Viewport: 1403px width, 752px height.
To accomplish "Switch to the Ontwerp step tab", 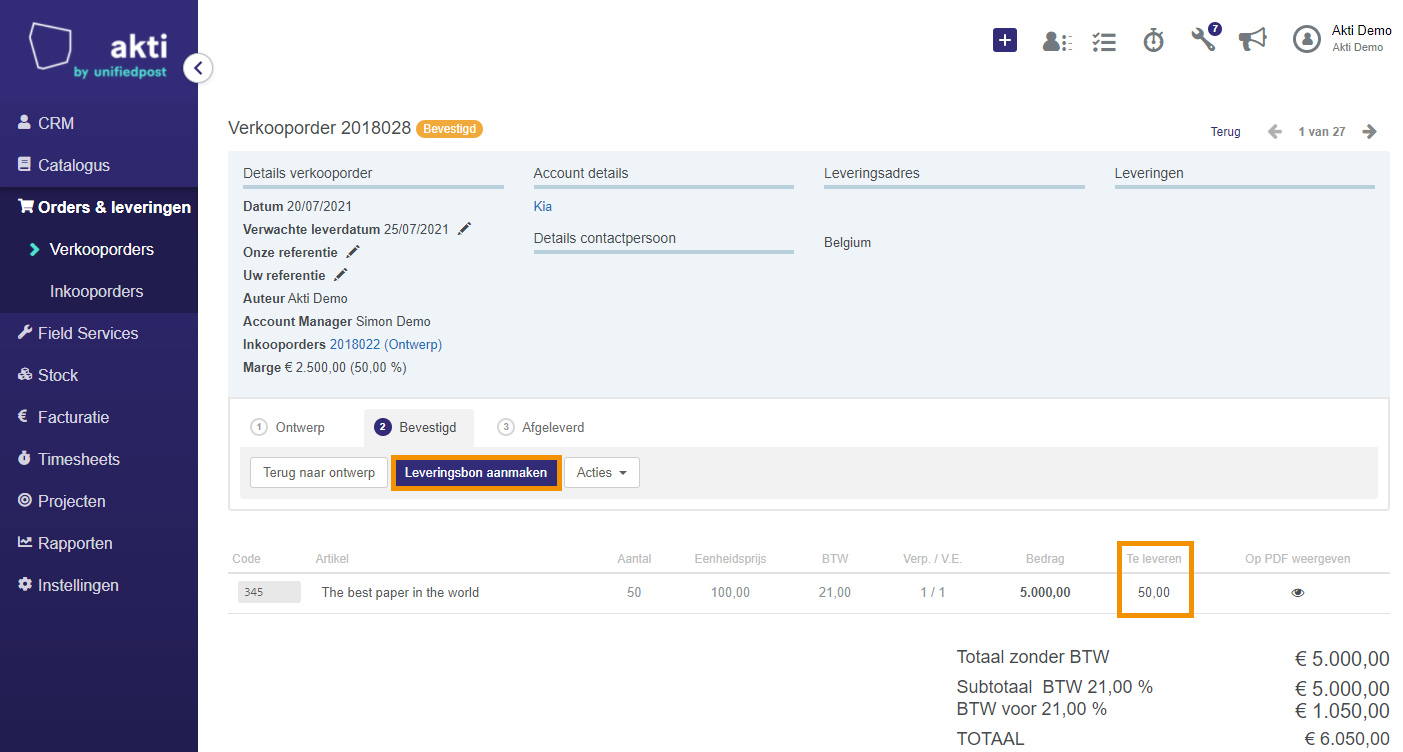I will click(x=288, y=427).
